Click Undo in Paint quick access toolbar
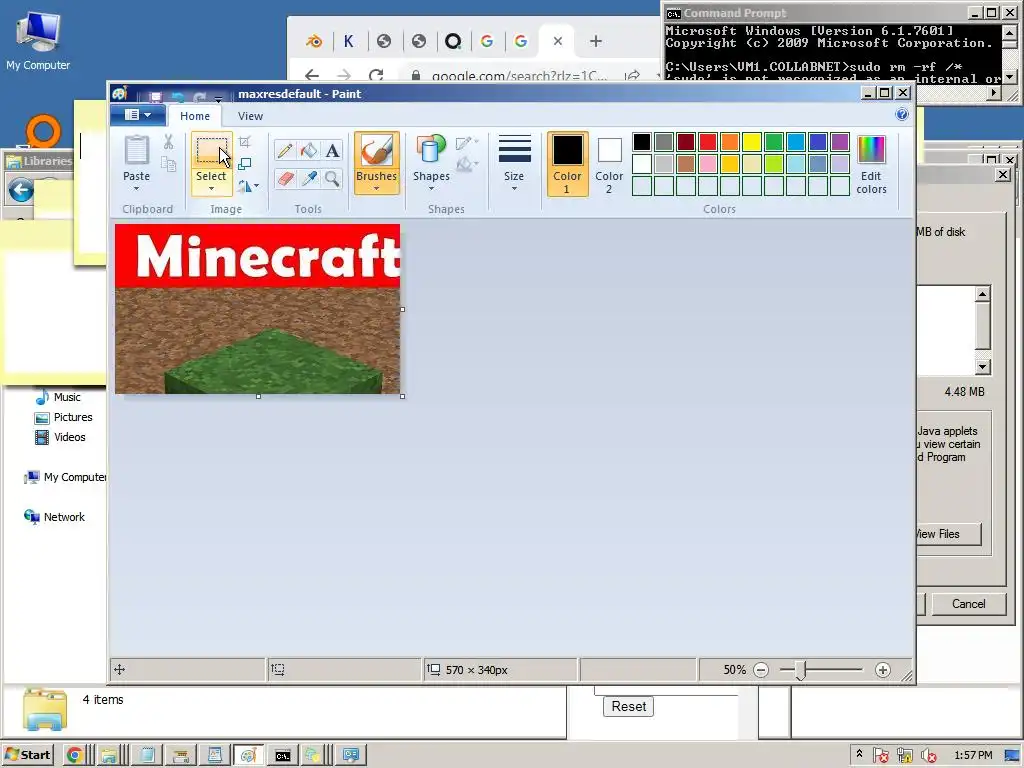Screen dimensions: 1024x768 pos(178,97)
